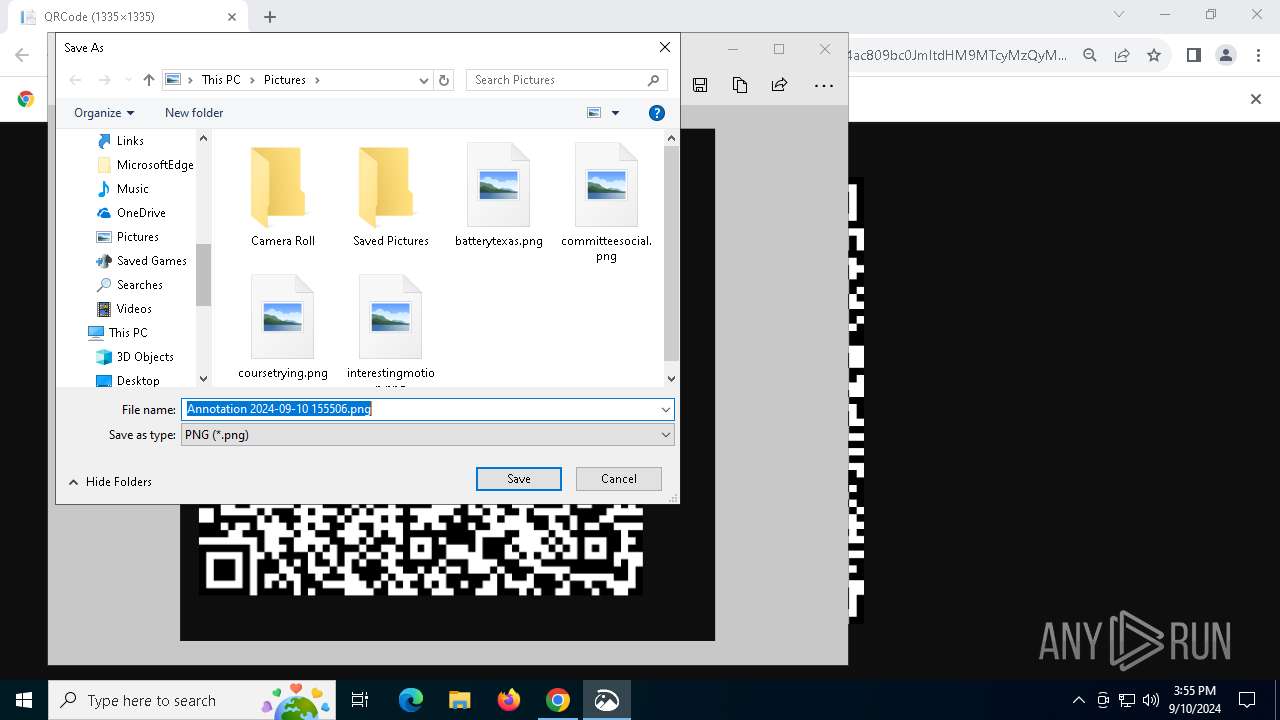Viewport: 1280px width, 720px height.
Task: Switch to Chrome on taskbar
Action: pos(558,700)
